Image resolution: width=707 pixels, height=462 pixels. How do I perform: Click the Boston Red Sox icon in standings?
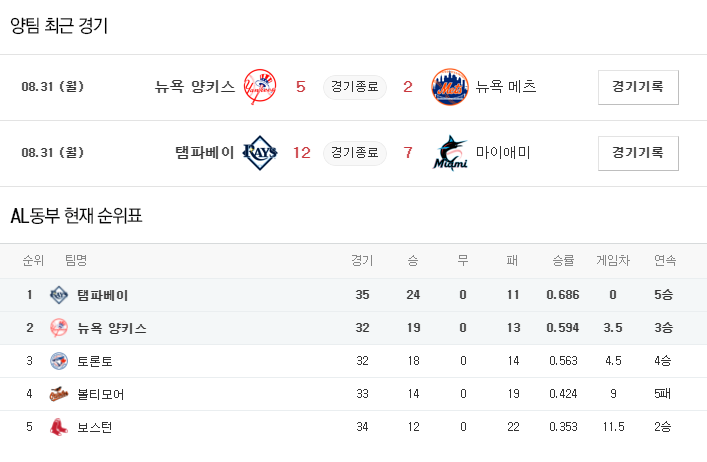[58, 427]
